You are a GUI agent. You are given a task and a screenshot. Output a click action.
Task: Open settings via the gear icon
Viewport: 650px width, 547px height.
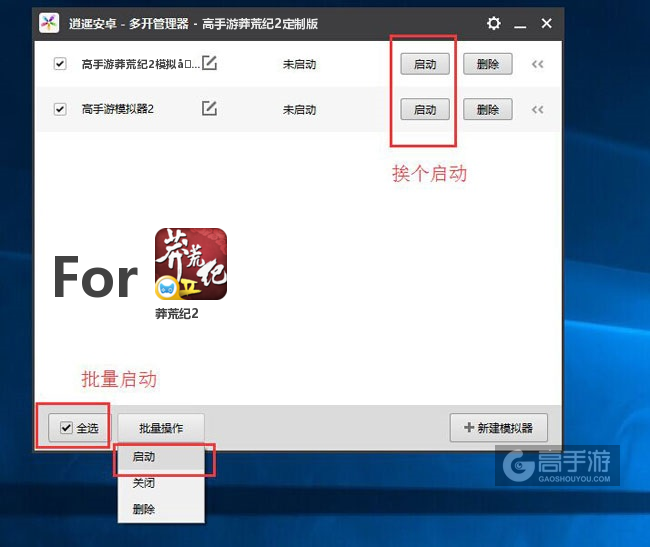pos(494,23)
